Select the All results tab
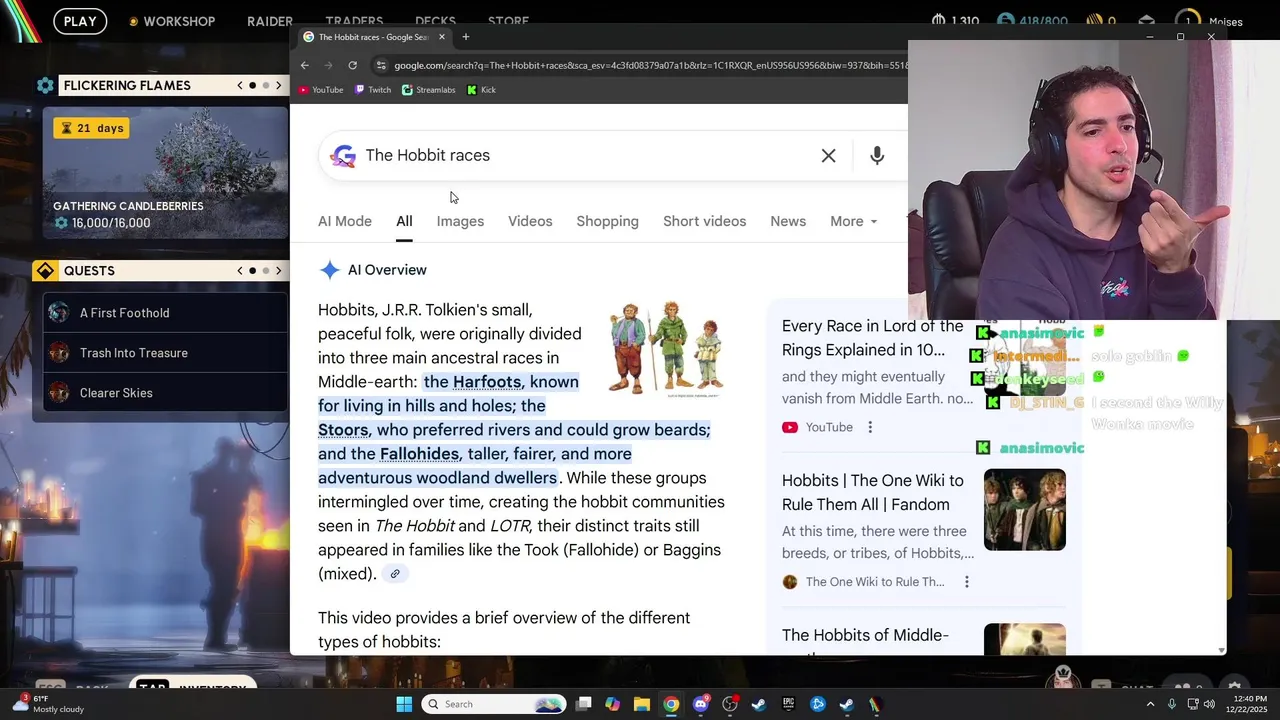 404,221
